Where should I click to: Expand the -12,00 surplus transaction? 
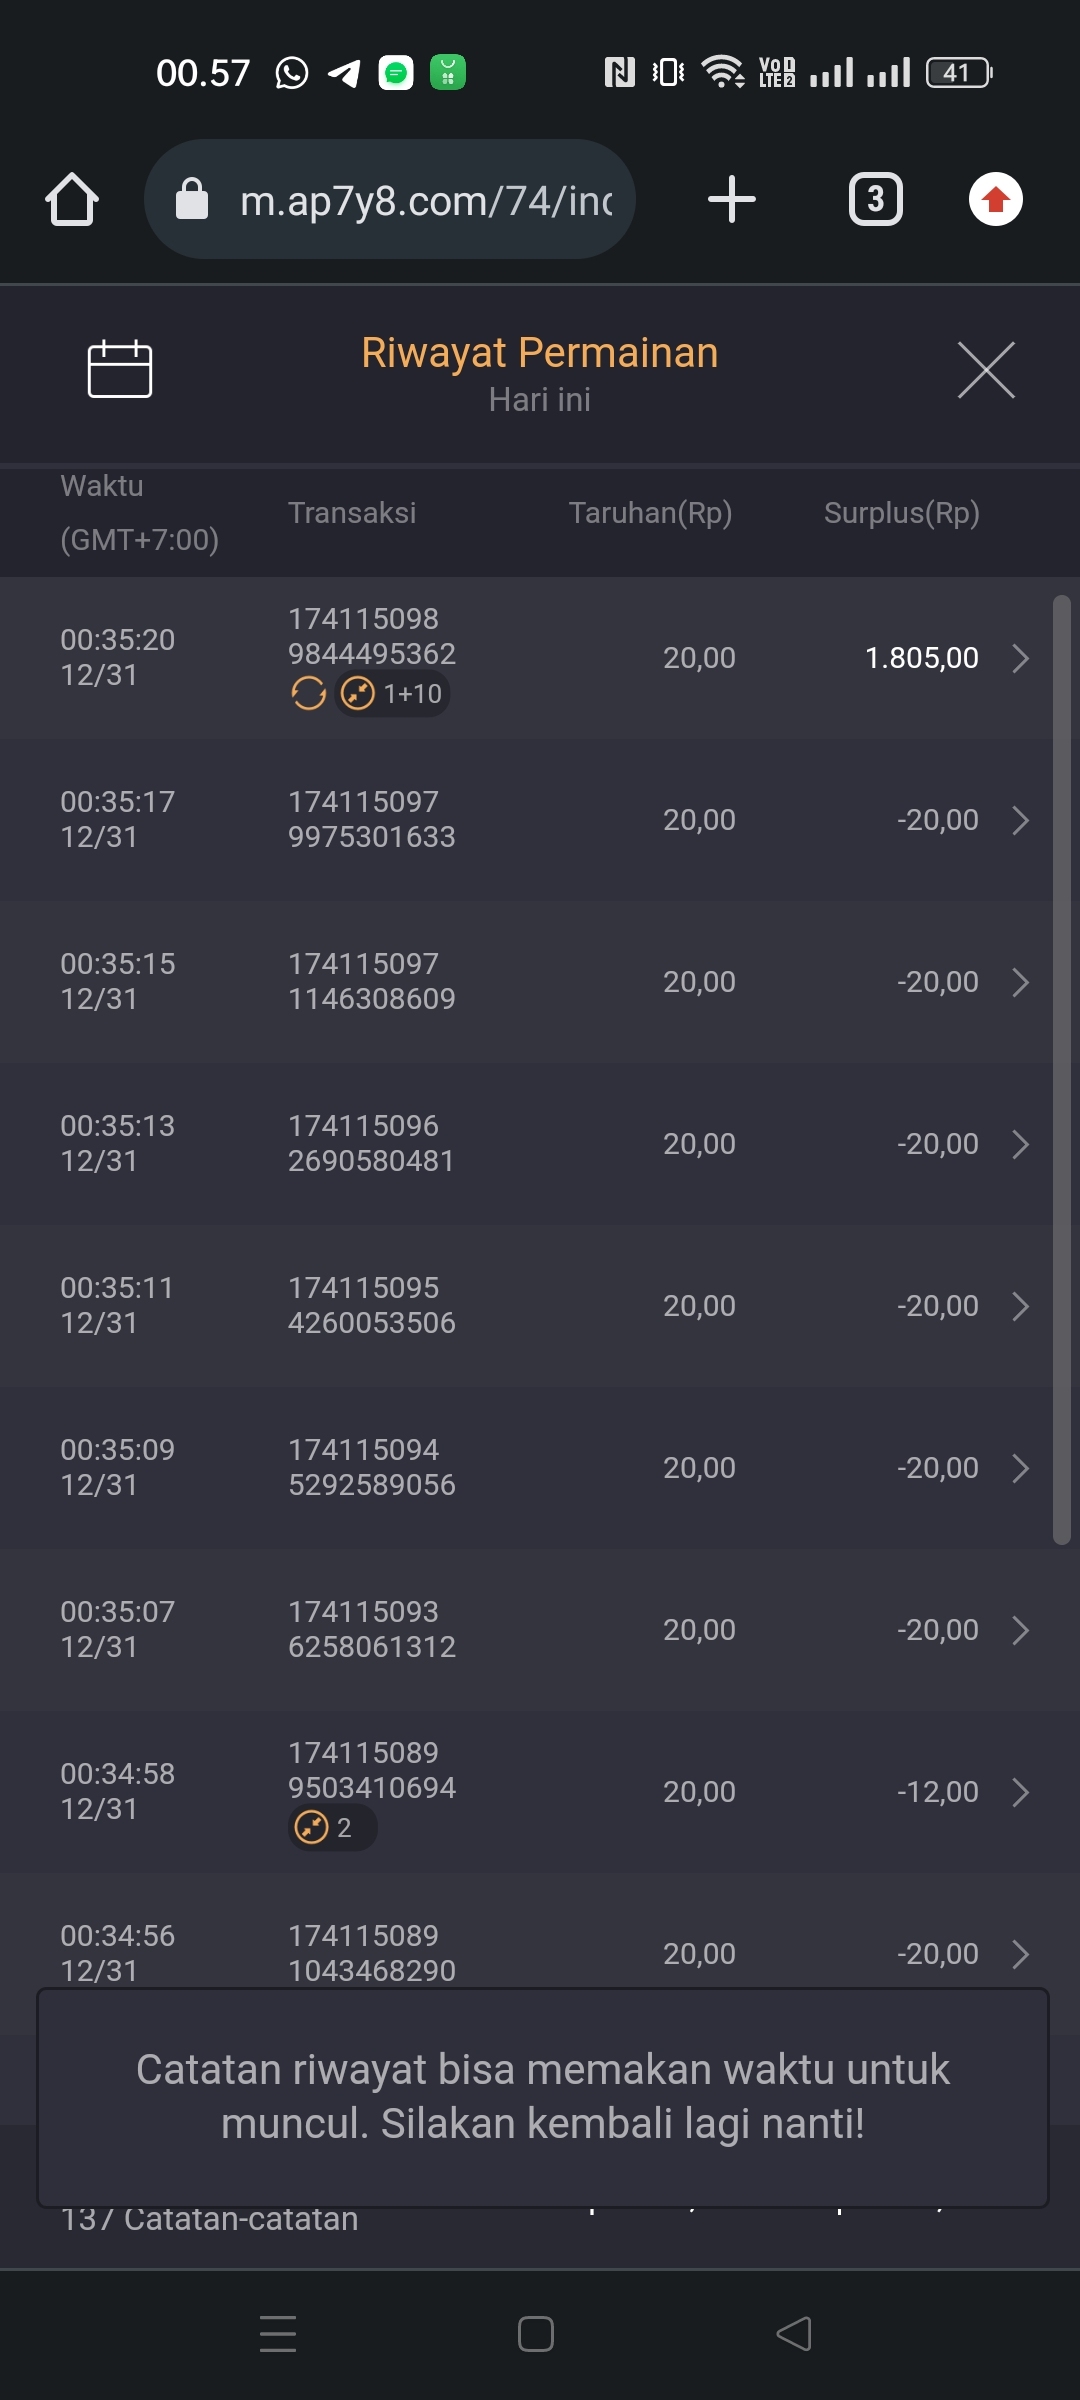coord(1020,1792)
